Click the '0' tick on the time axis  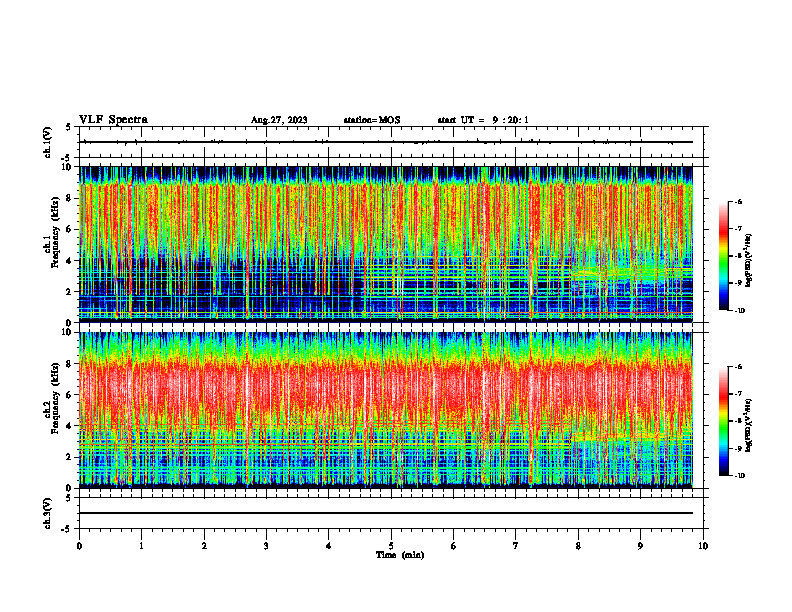click(x=79, y=546)
